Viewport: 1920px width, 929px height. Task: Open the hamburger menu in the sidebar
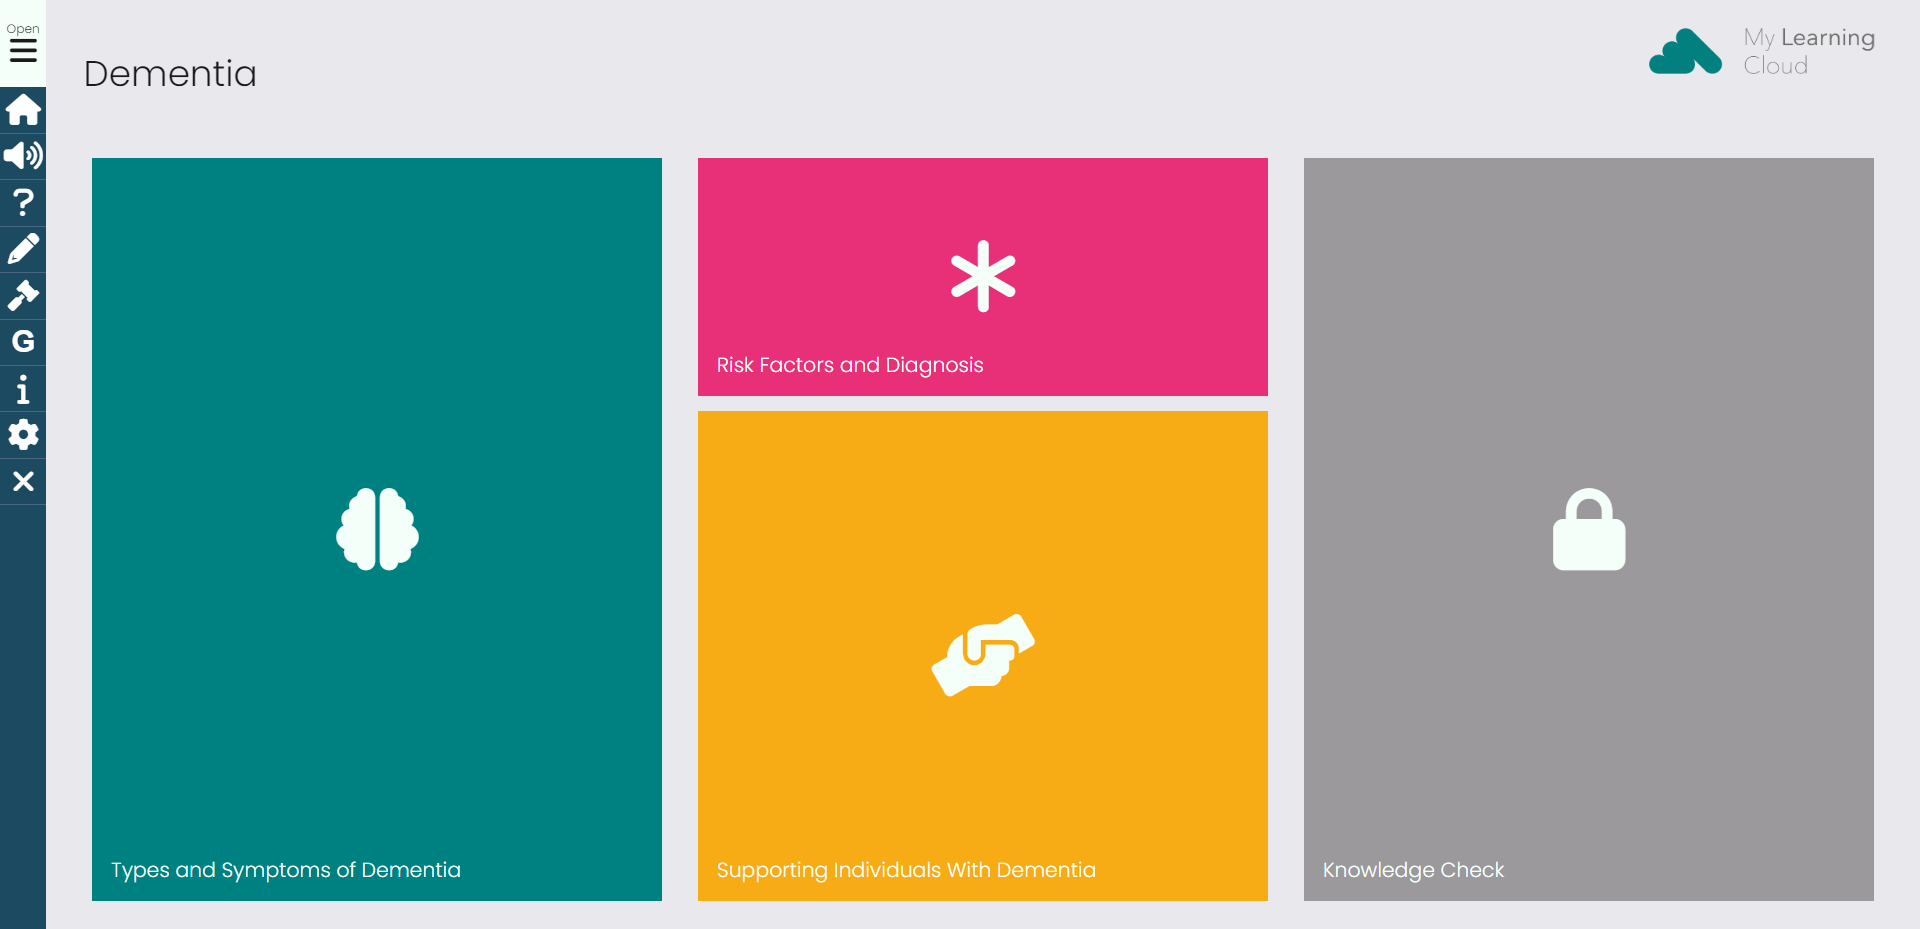[x=23, y=43]
